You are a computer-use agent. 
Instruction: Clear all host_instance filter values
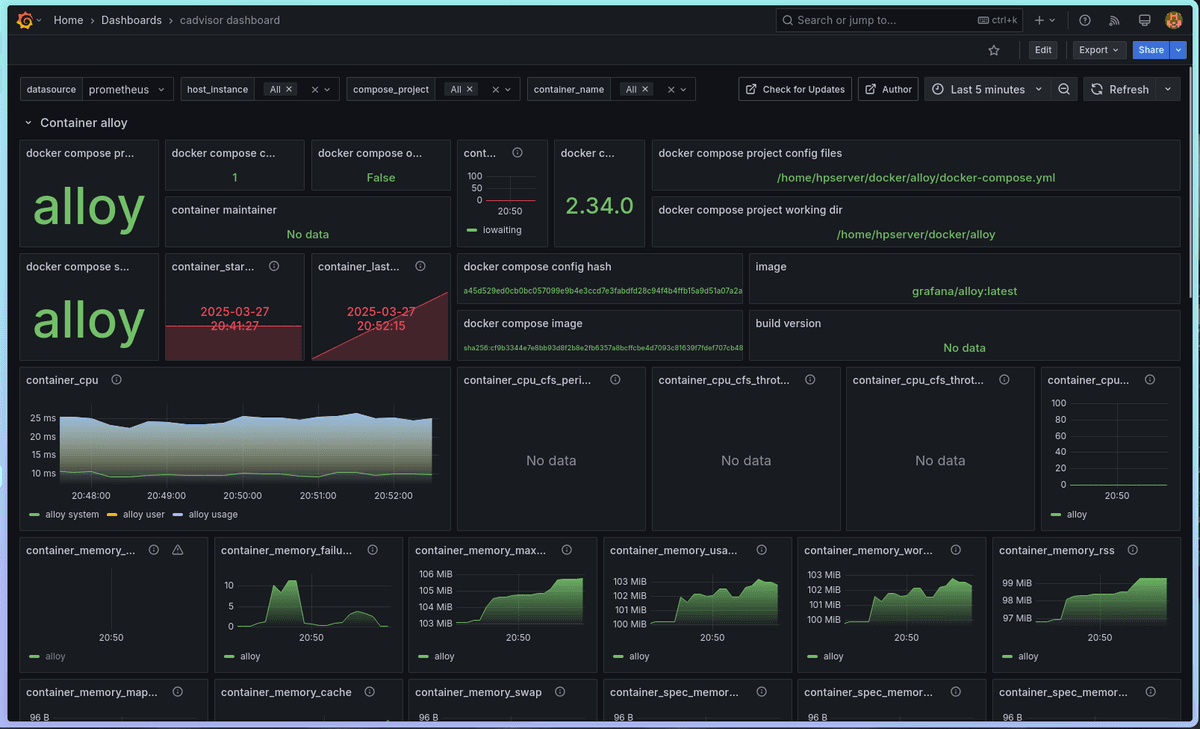(315, 89)
